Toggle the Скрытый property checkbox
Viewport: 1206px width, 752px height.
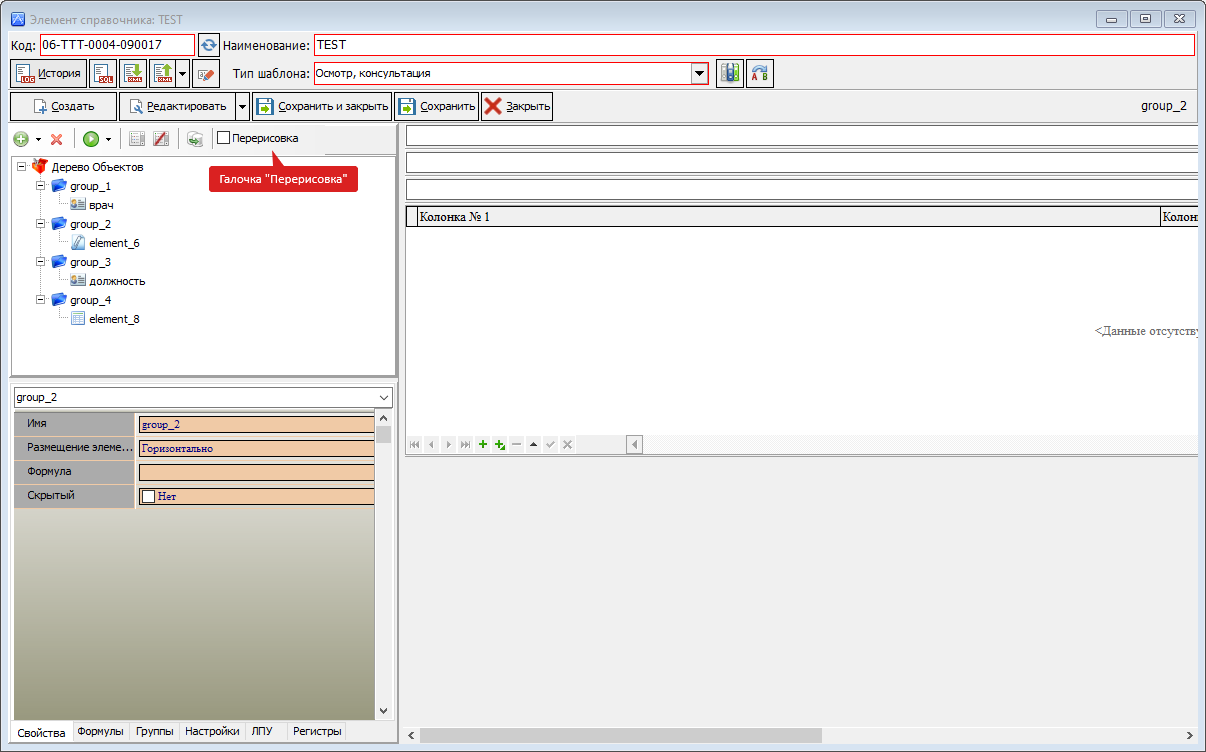pos(149,496)
